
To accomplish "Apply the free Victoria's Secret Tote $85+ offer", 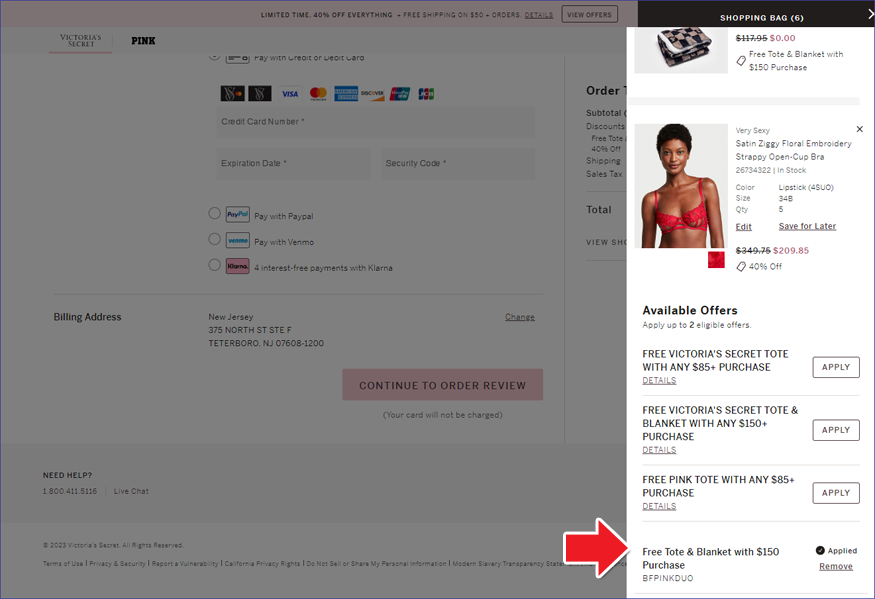I will 836,367.
